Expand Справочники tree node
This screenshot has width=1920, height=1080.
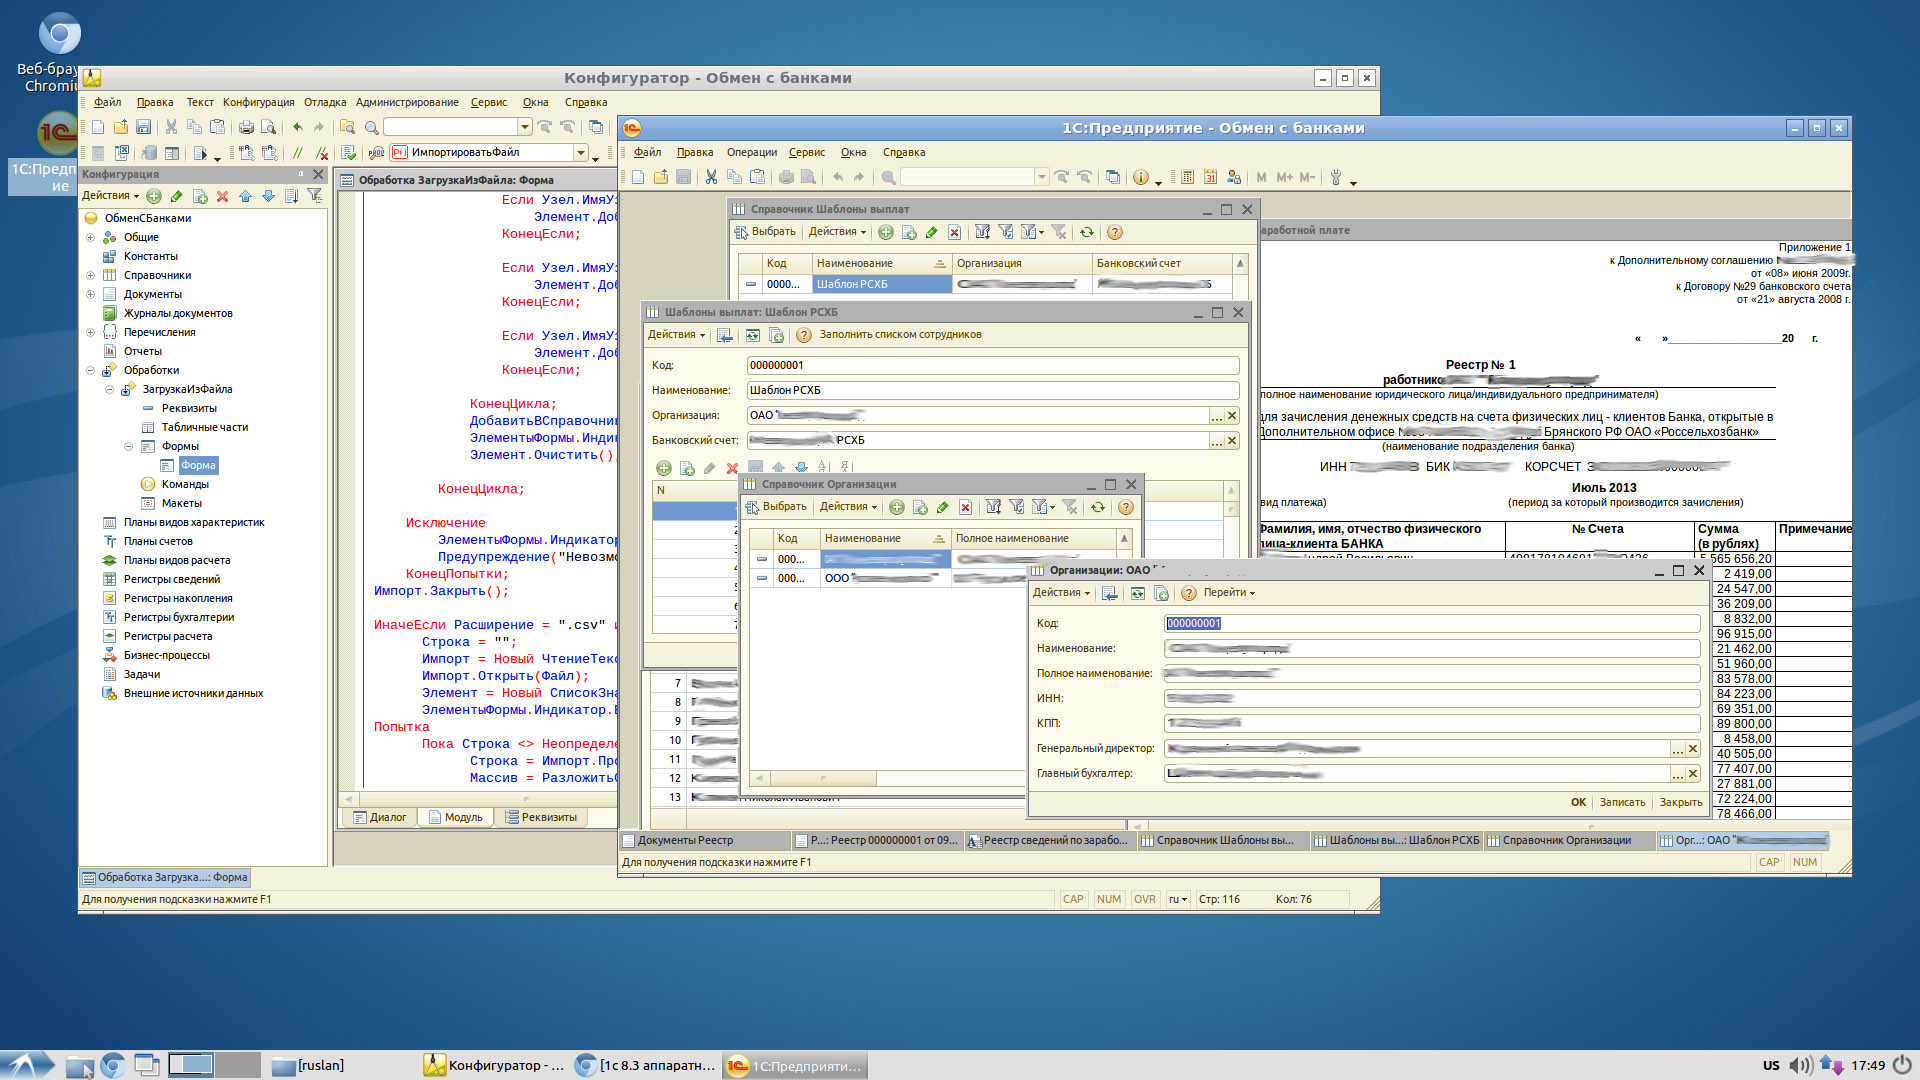90,276
